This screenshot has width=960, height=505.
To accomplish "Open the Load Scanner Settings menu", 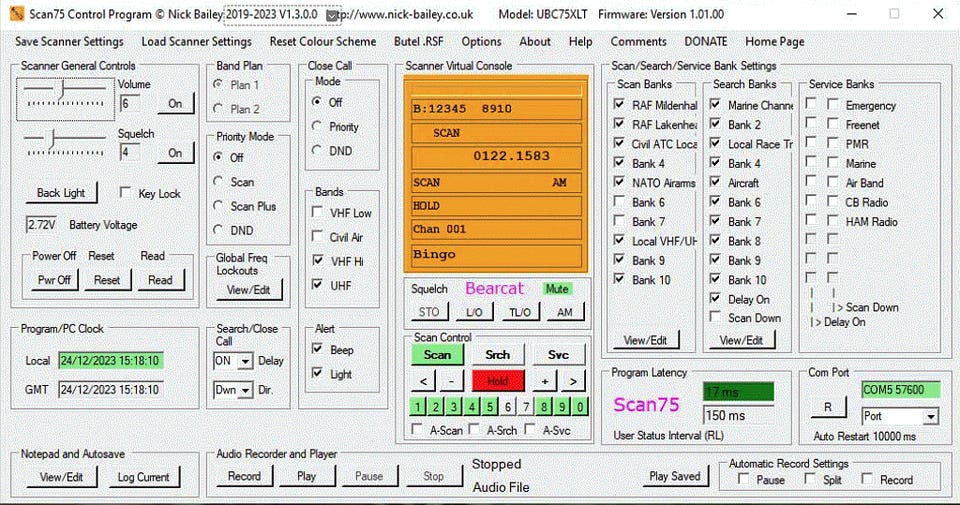I will (197, 42).
